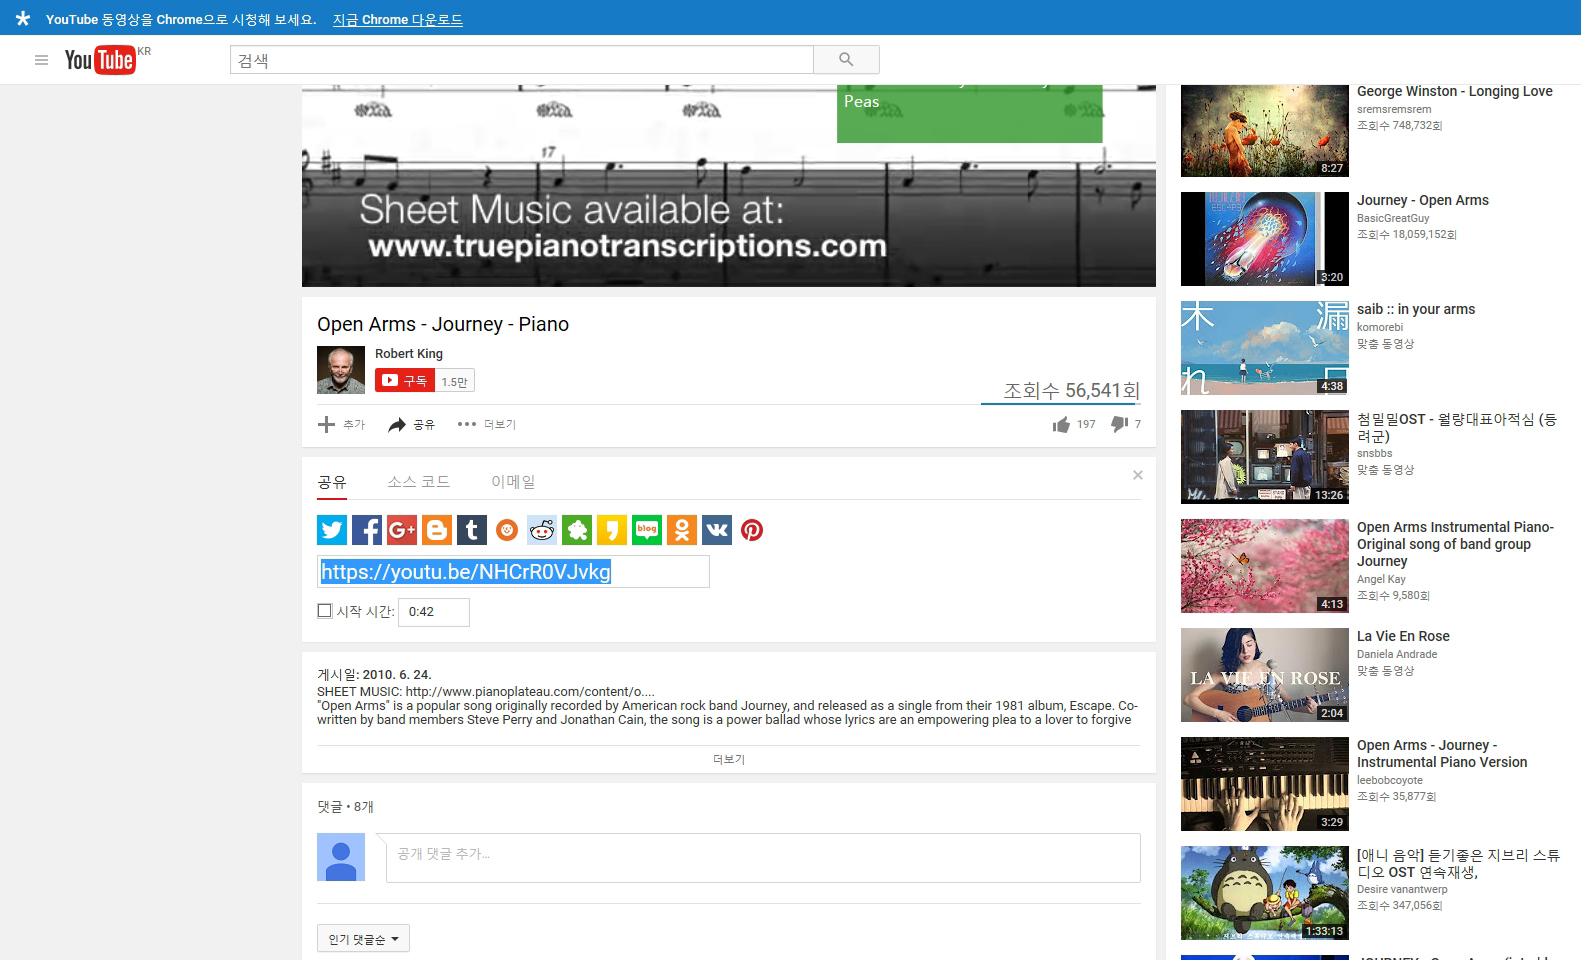
Task: Share the video on Blogger
Action: click(x=437, y=530)
